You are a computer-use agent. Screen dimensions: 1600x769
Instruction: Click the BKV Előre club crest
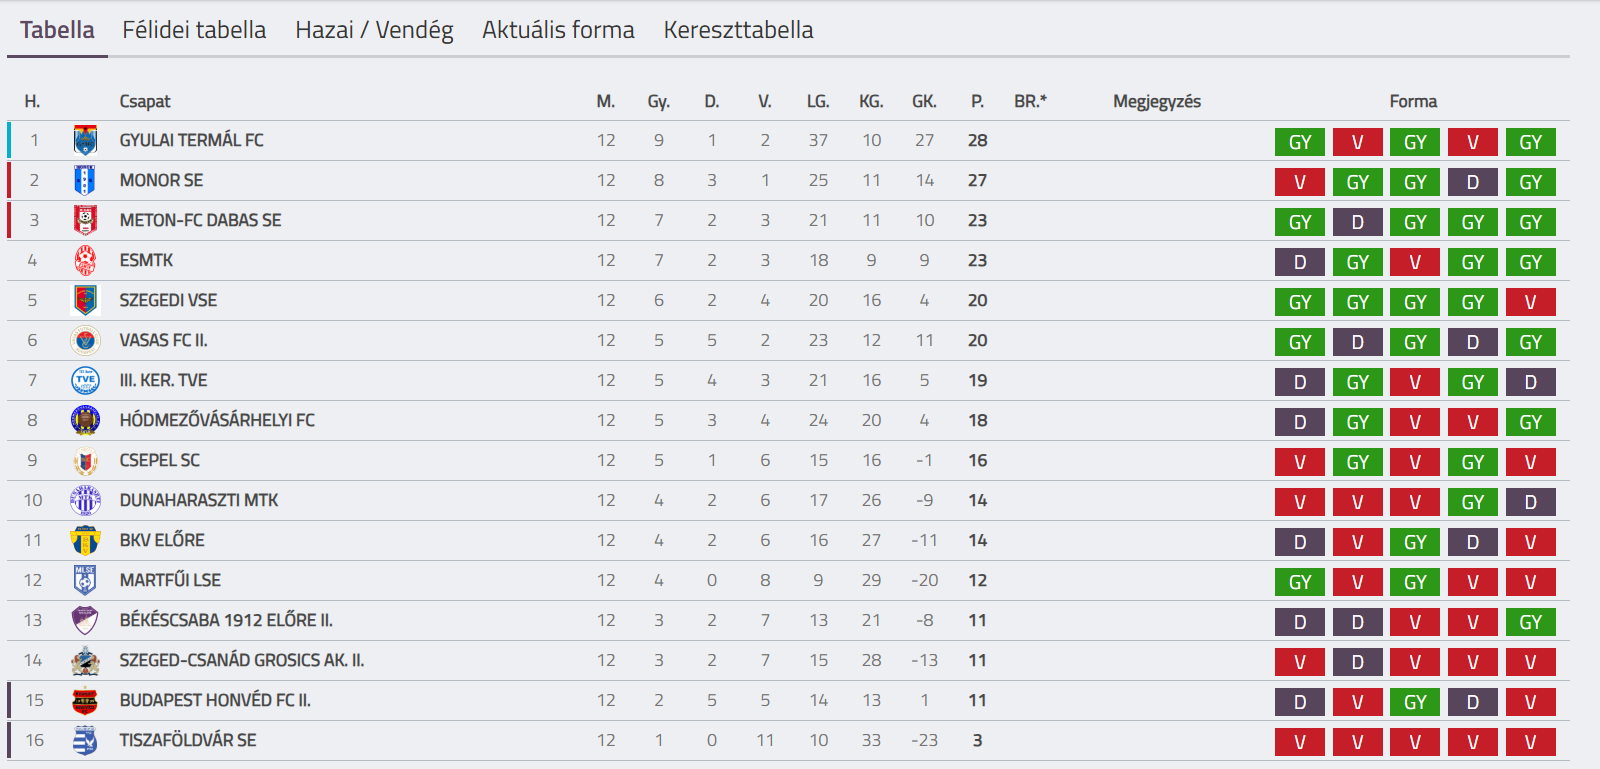(x=85, y=540)
